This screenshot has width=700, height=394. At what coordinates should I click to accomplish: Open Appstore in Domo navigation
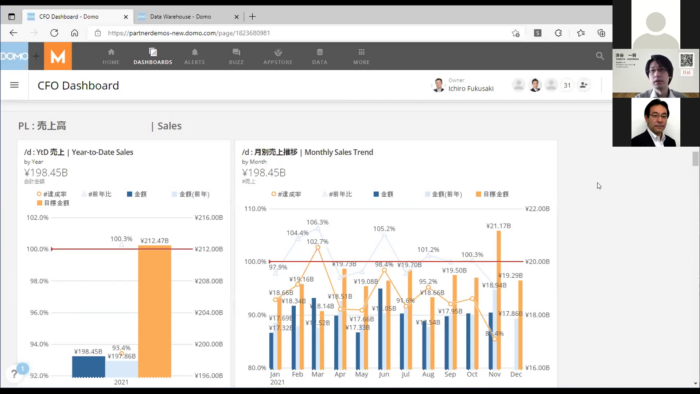point(278,57)
